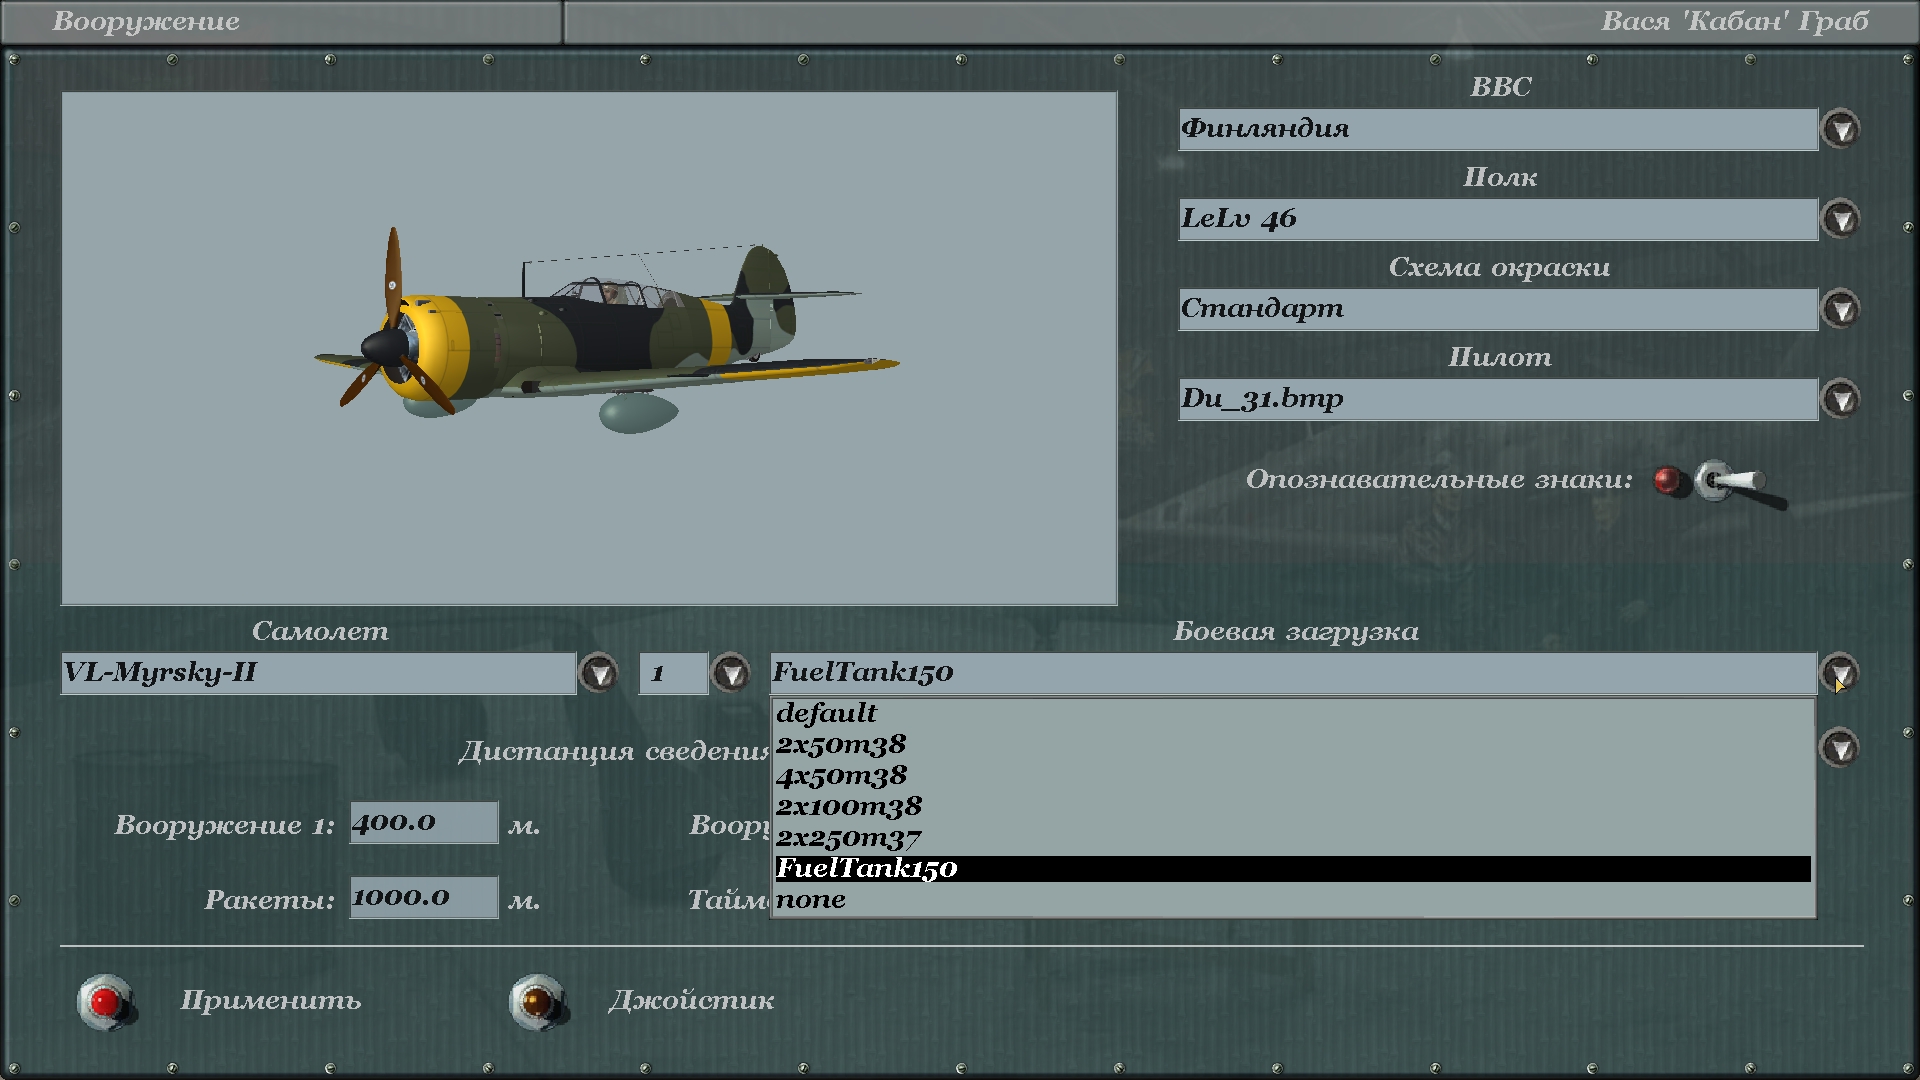Choose the 2x50m38 loadout entry
The image size is (1920, 1080).
click(840, 744)
